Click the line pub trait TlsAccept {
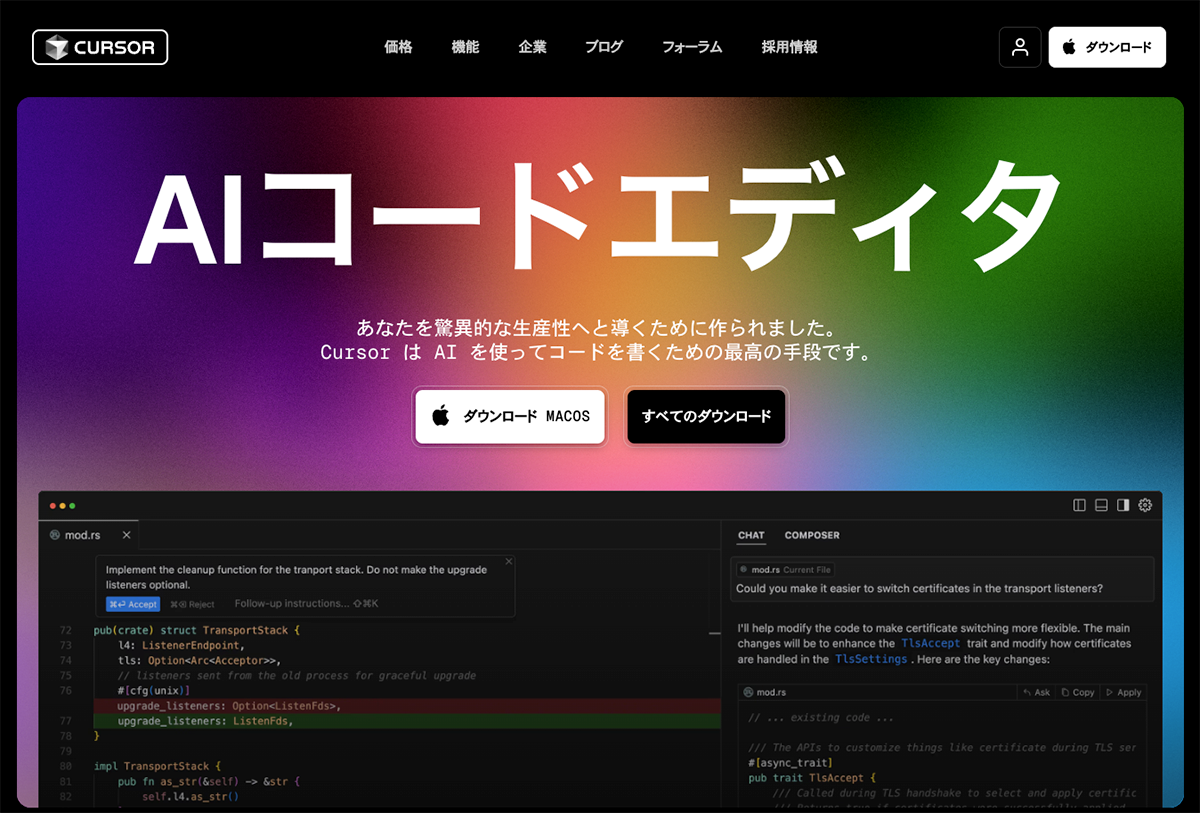This screenshot has height=813, width=1200. point(812,777)
